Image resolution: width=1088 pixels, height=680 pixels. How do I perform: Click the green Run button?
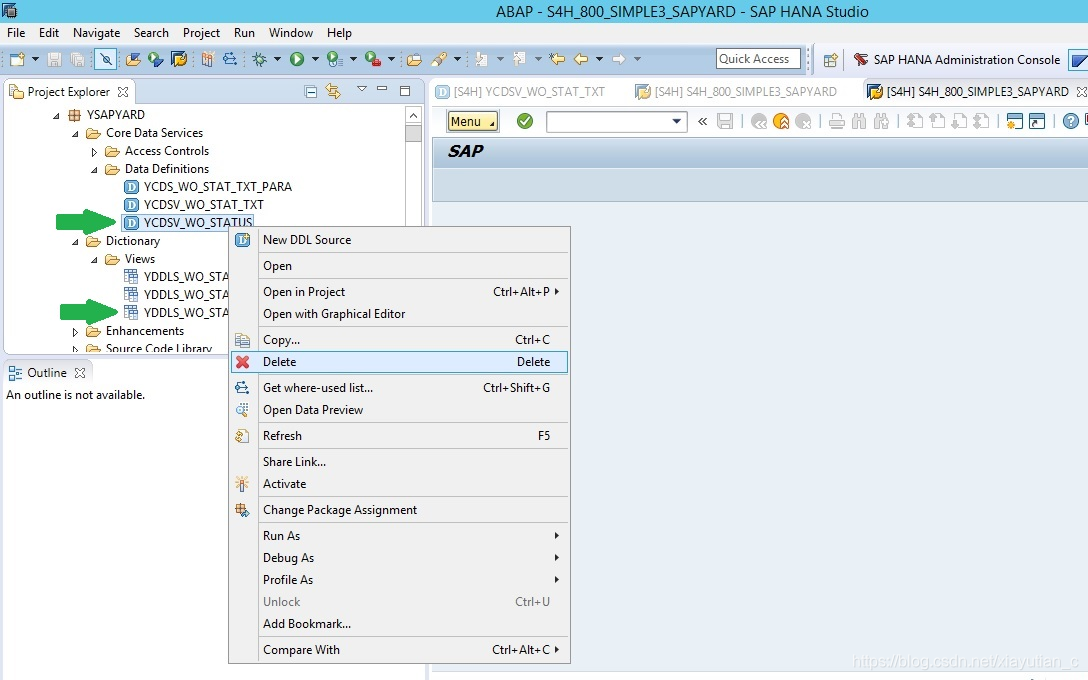[297, 60]
